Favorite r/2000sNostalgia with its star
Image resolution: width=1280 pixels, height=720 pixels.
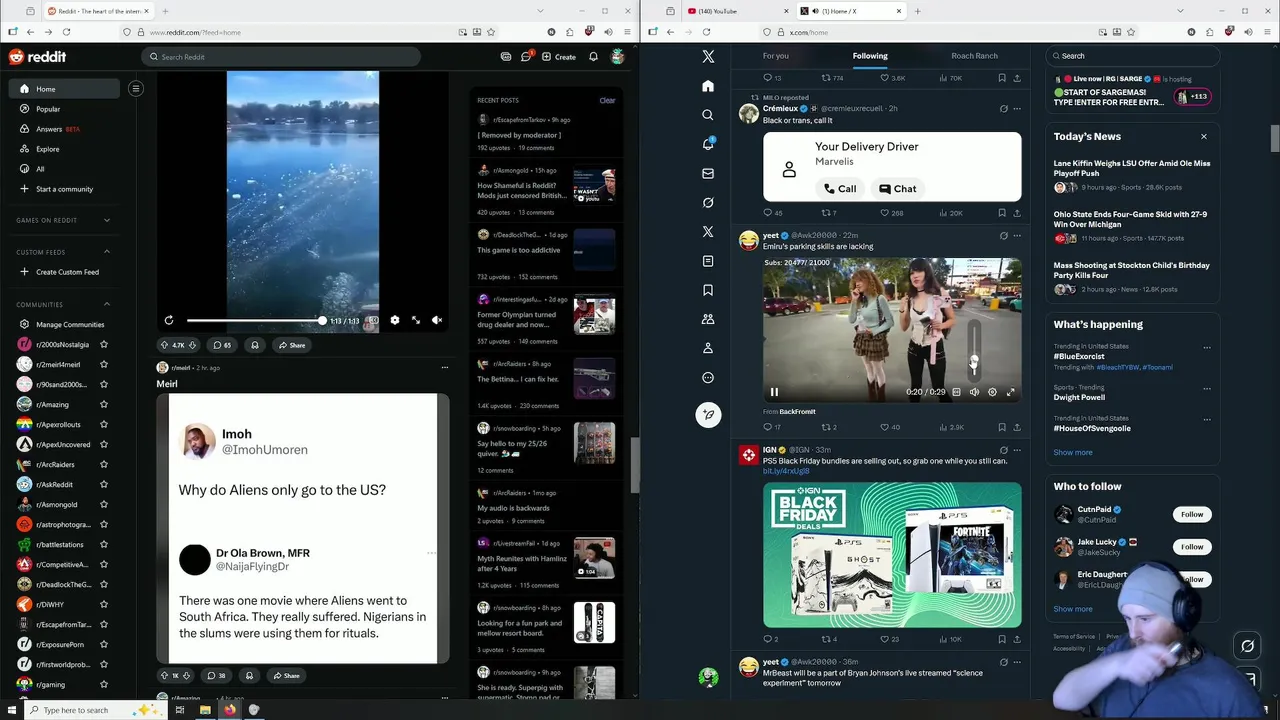coord(104,344)
